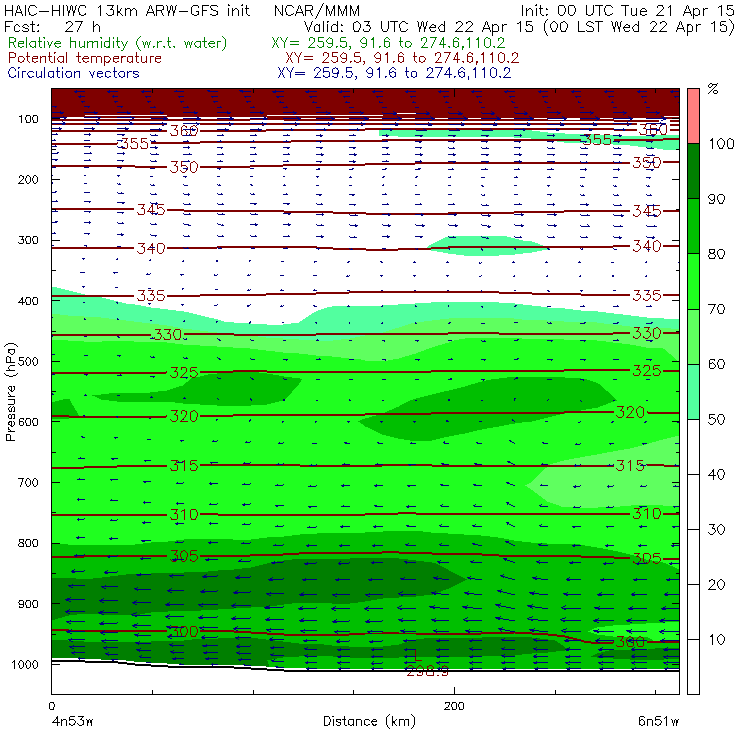The image size is (740, 740).
Task: Click the '700' pressure axis tick label
Action: point(28,482)
